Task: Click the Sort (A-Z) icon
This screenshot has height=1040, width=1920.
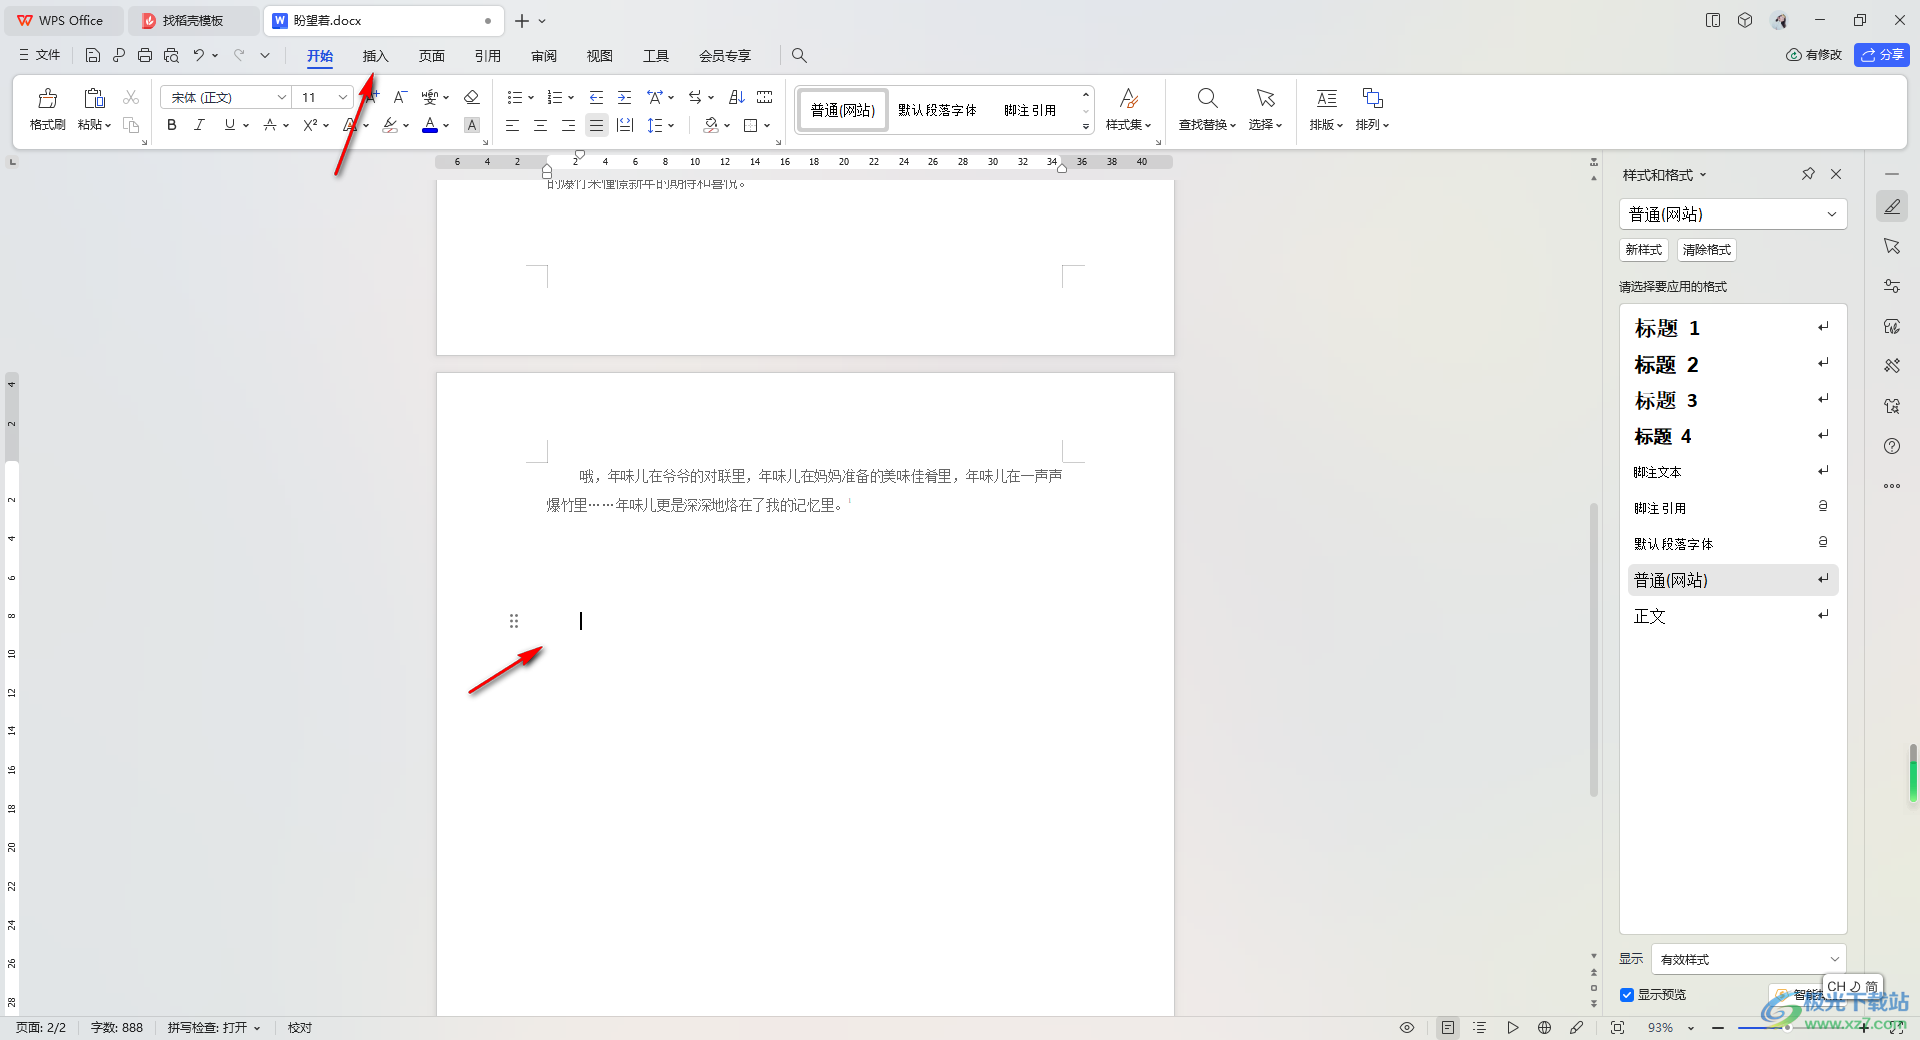Action: pos(737,97)
